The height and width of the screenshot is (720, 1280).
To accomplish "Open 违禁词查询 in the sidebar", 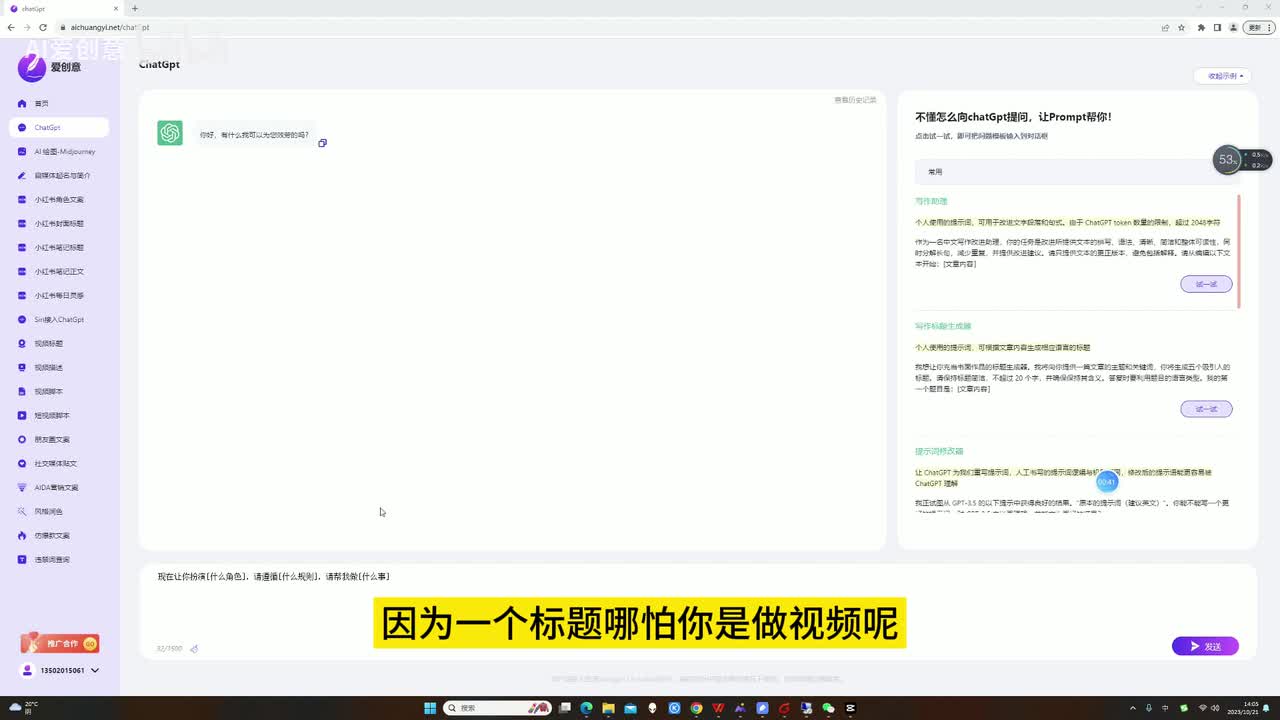I will 52,560.
